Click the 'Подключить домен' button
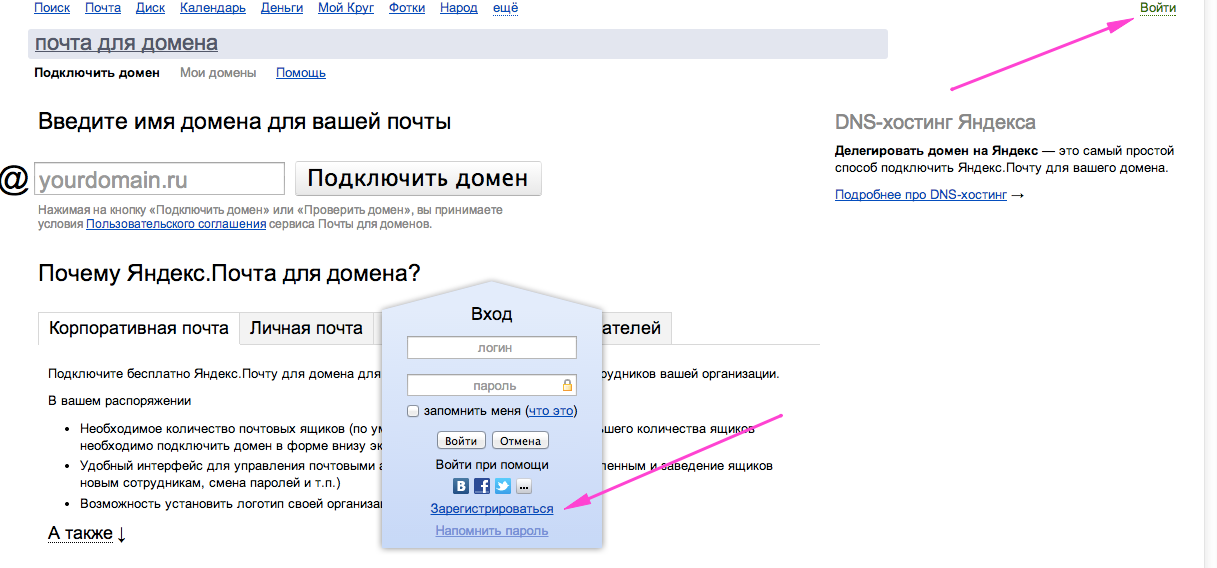The width and height of the screenshot is (1217, 568). [418, 178]
